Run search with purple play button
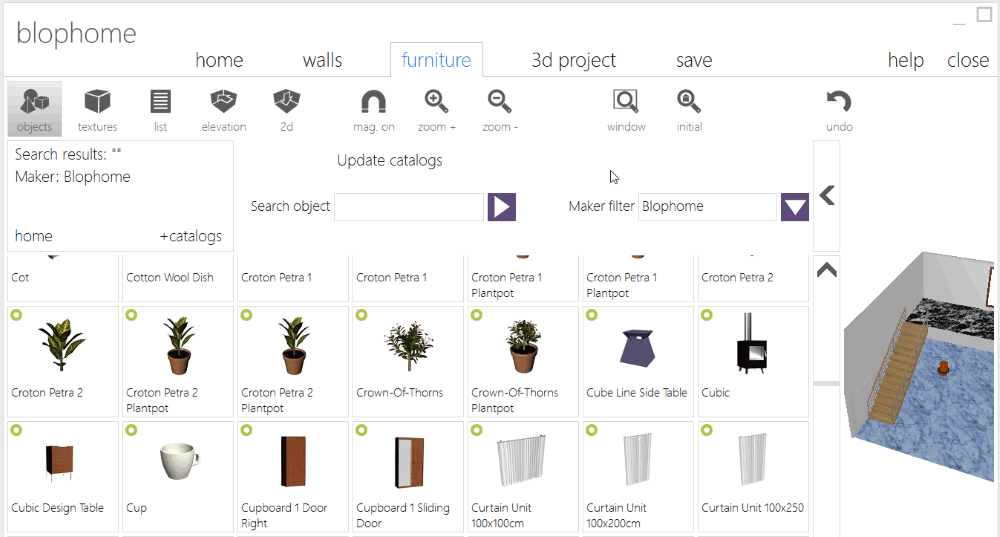 pos(502,207)
